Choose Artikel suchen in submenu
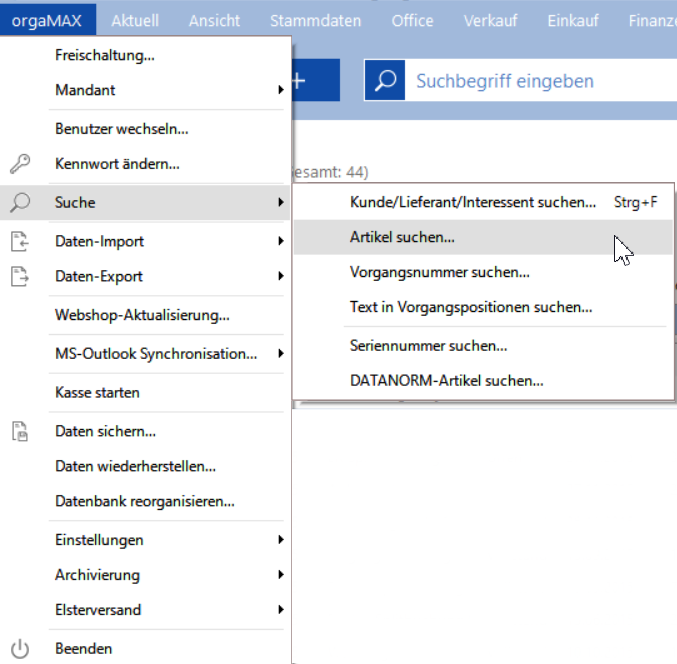Screen dimensions: 677x664 click(x=484, y=237)
